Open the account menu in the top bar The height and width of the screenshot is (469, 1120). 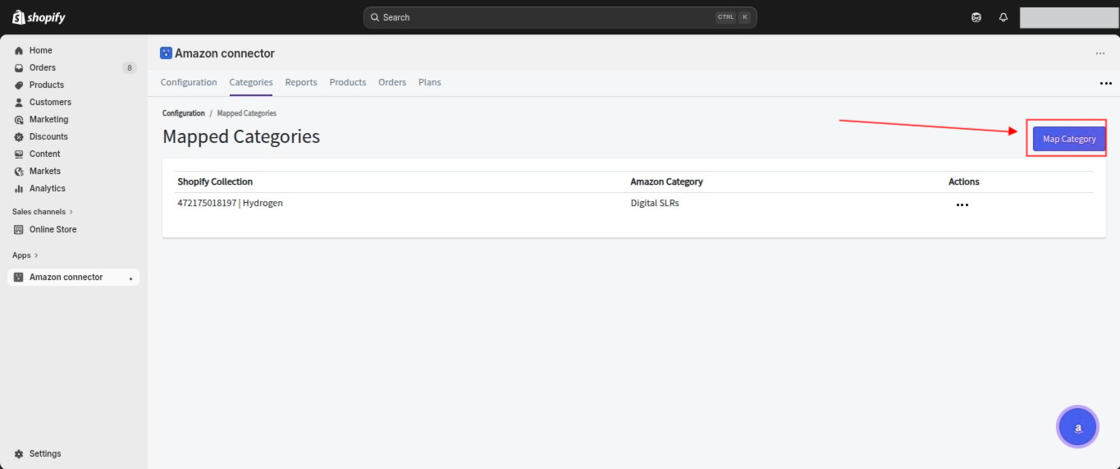point(1068,18)
